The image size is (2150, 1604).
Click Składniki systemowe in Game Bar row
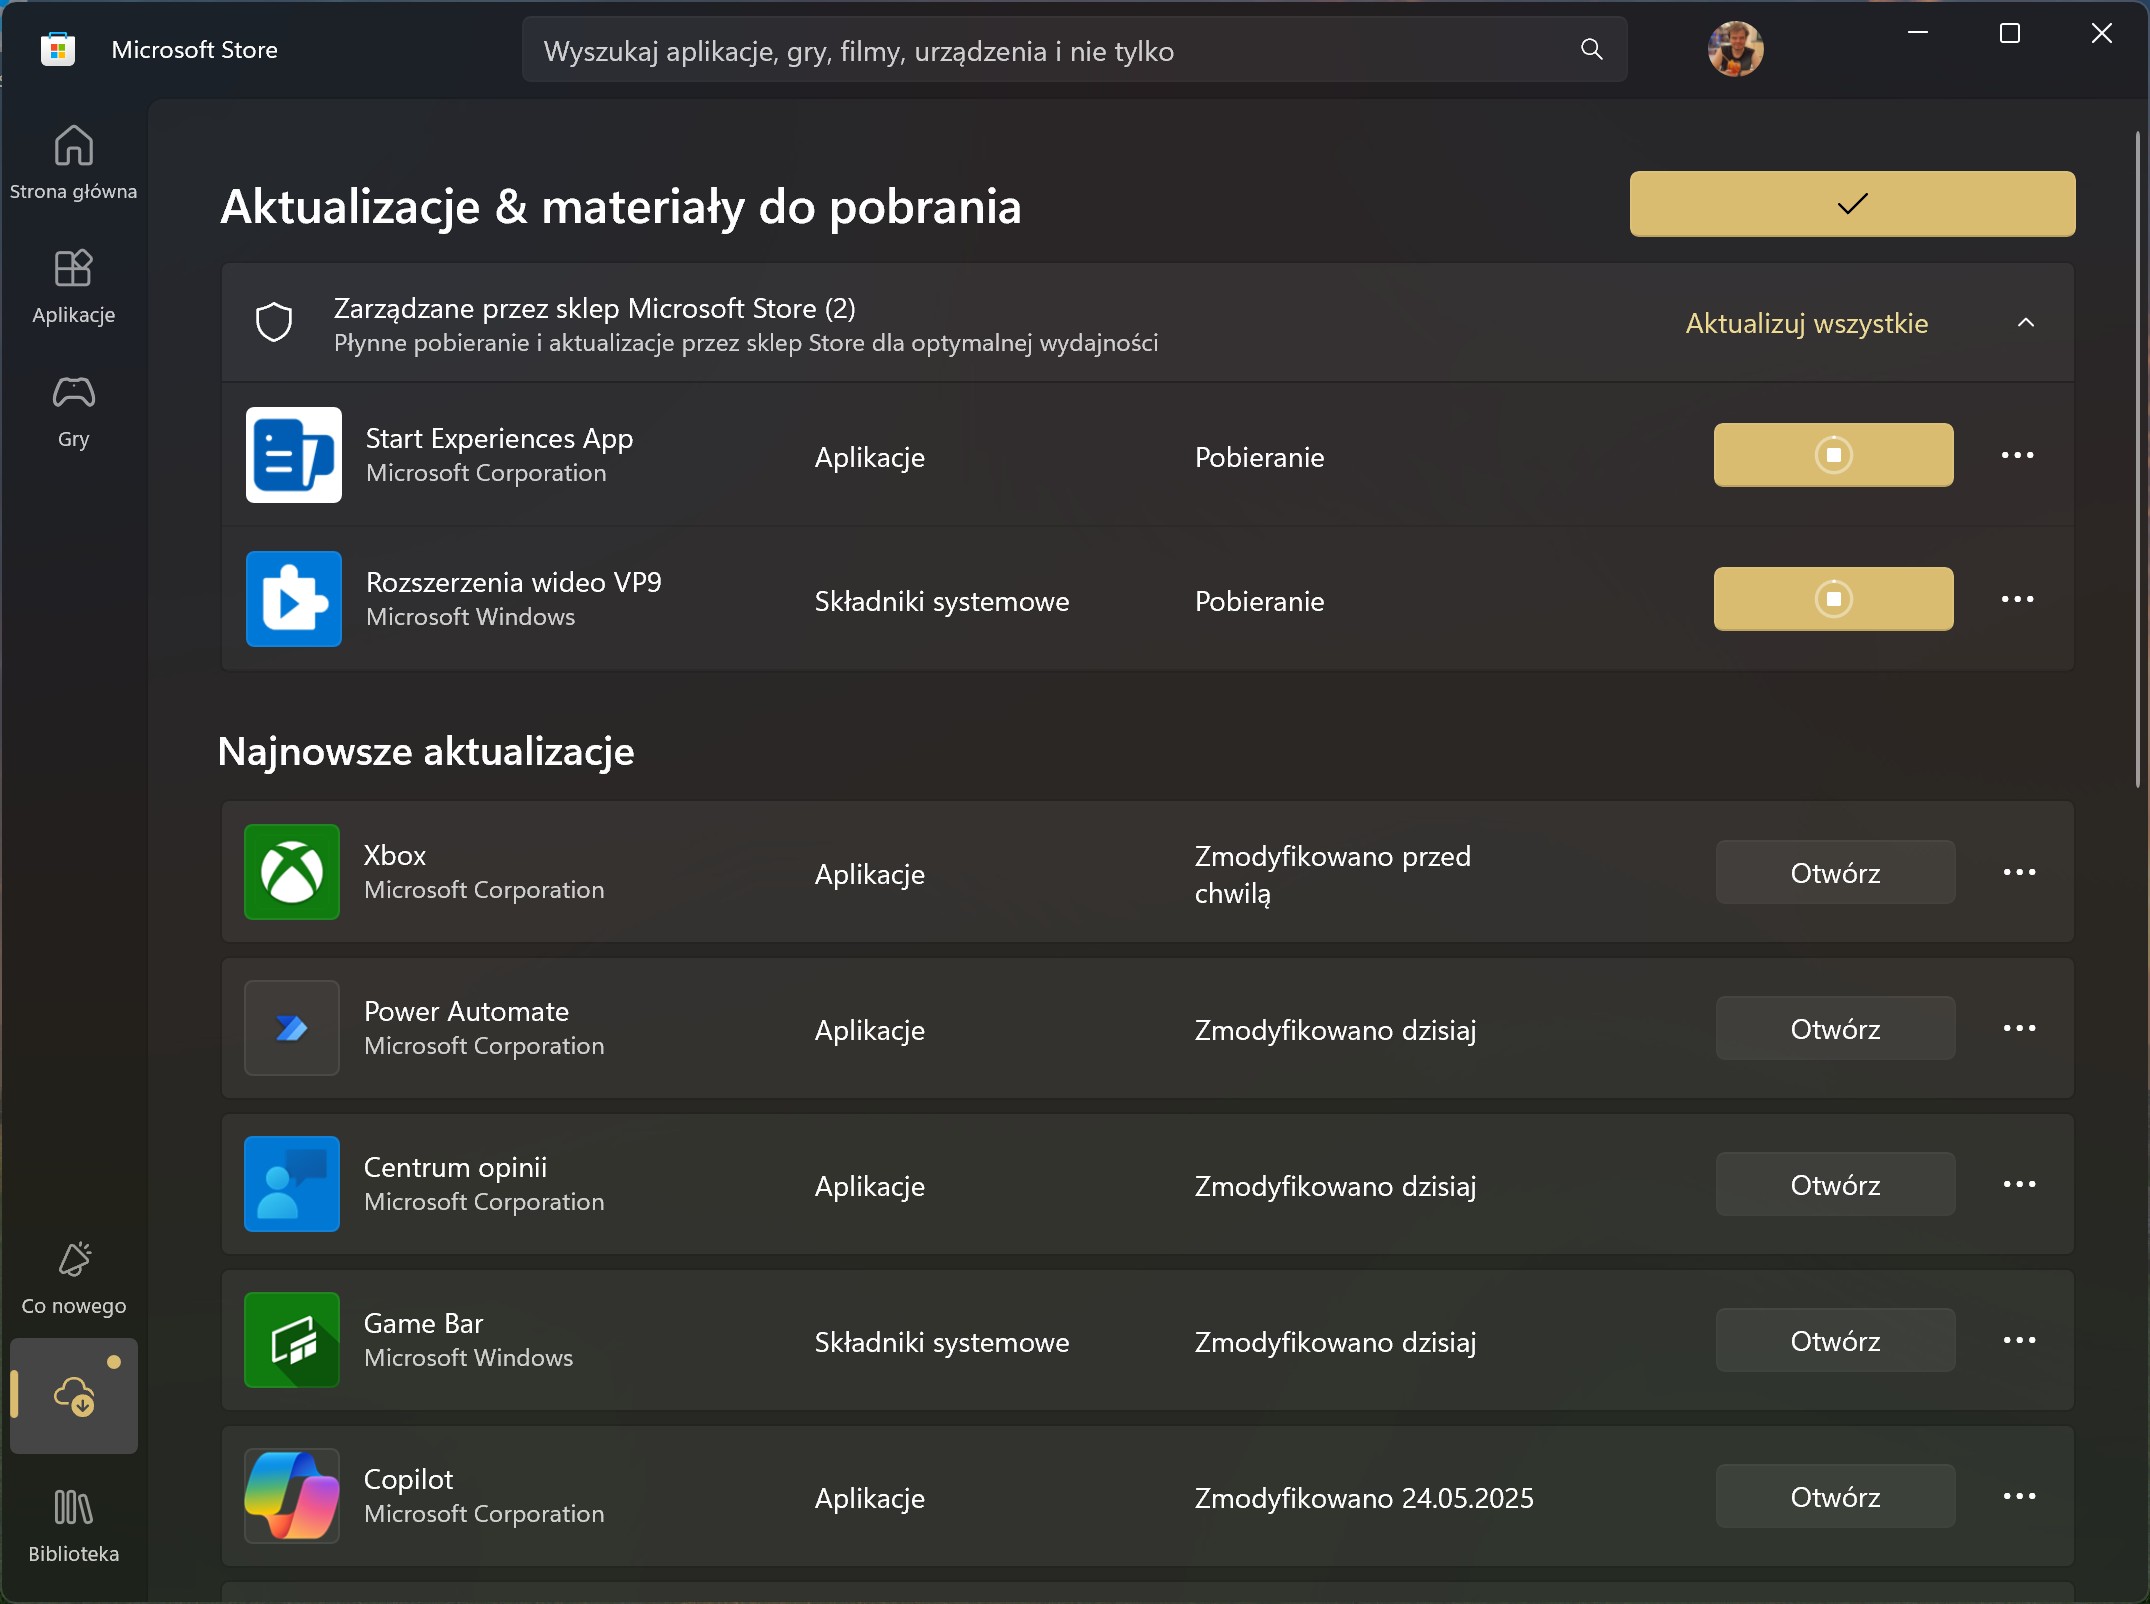click(x=941, y=1341)
